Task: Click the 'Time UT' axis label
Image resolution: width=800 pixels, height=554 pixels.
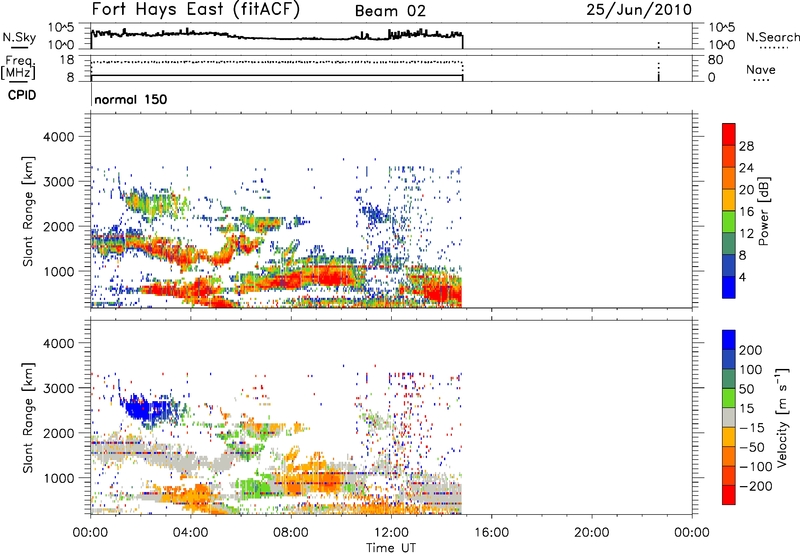Action: click(391, 548)
